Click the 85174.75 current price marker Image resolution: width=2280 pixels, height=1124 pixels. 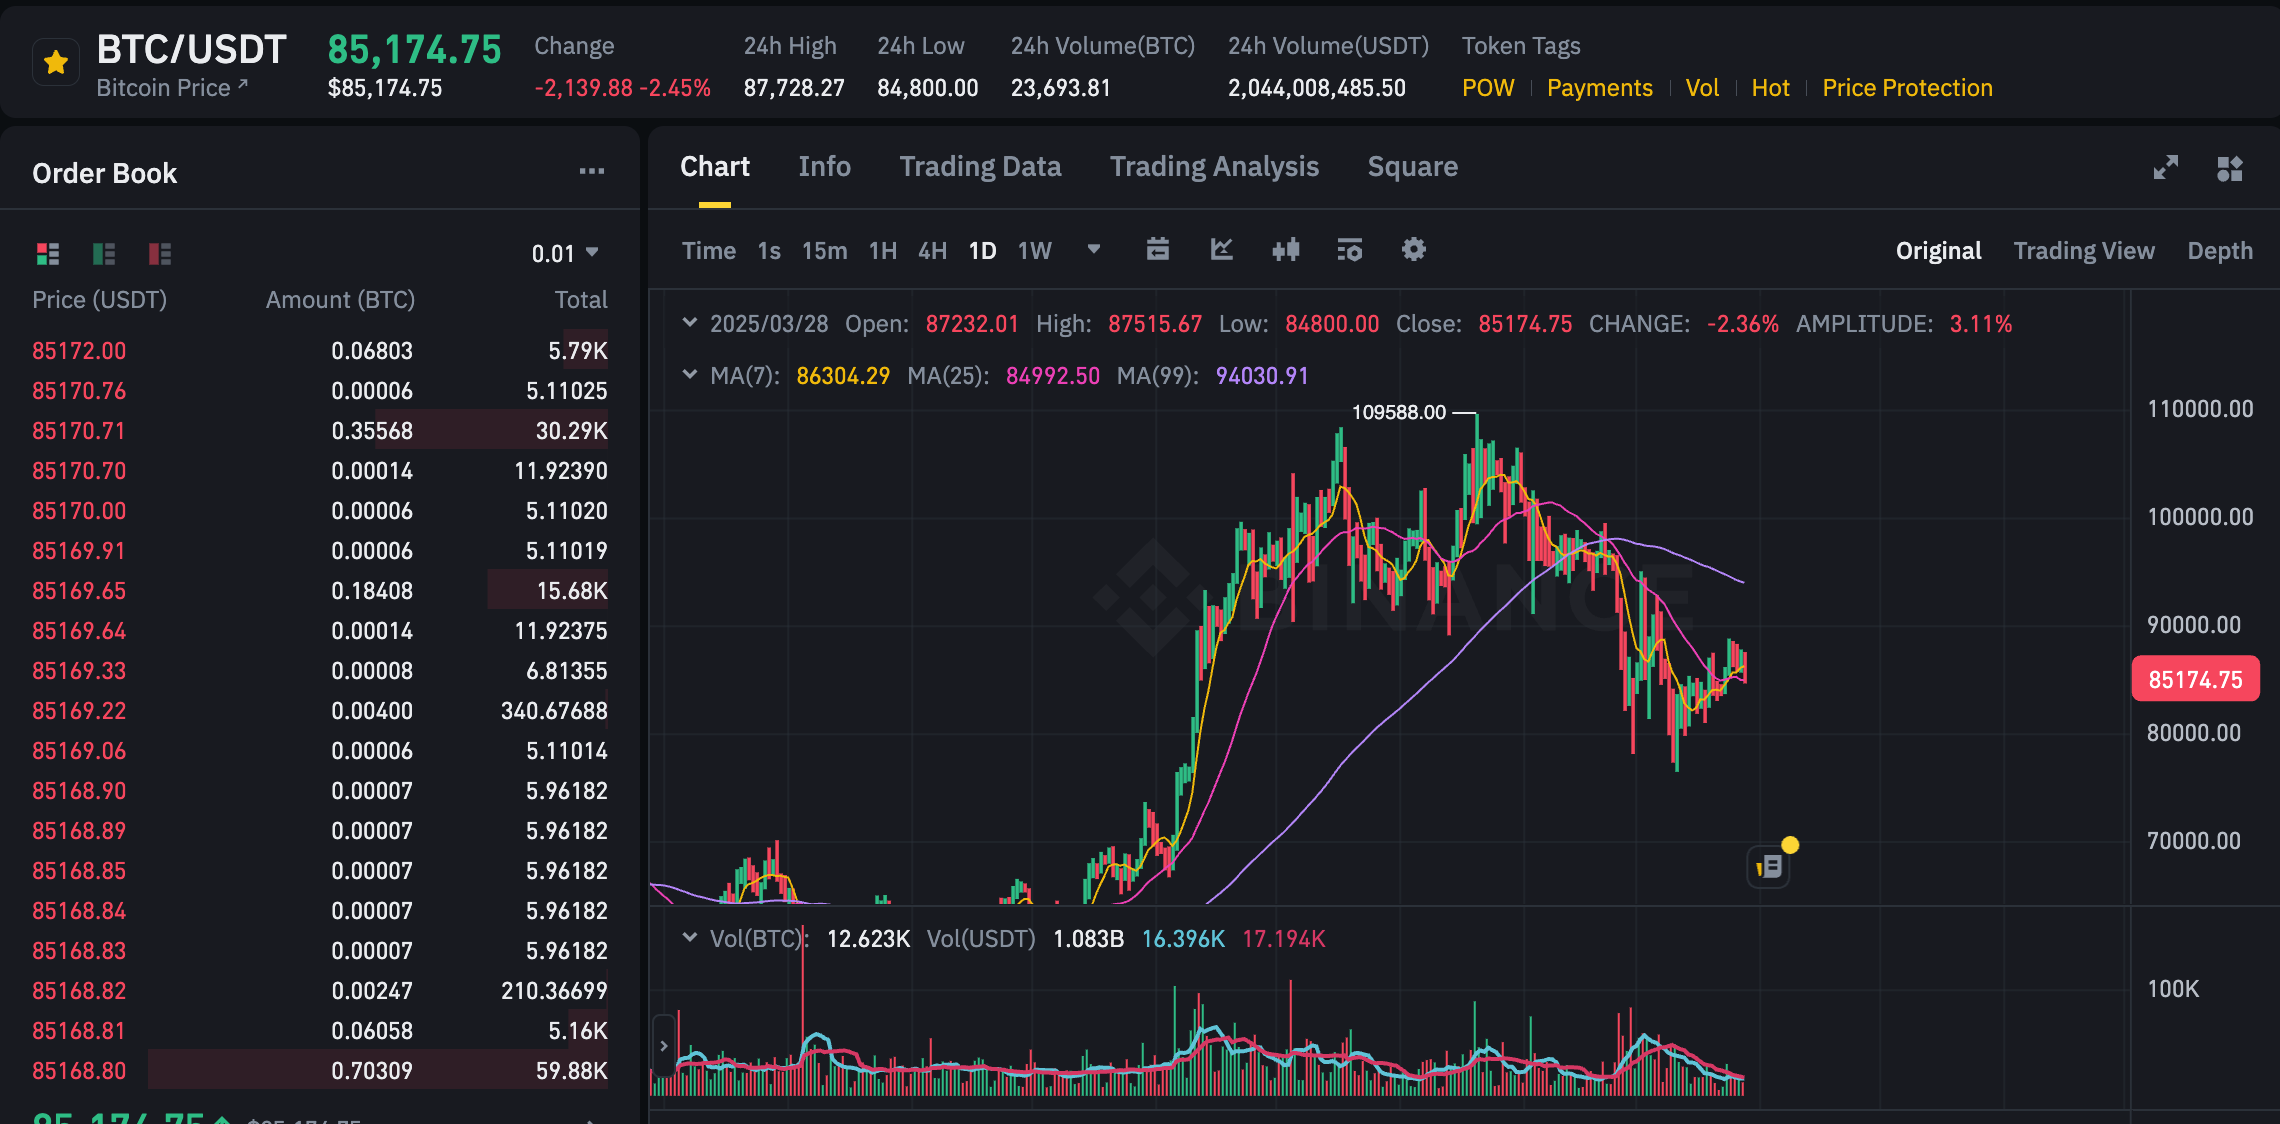2195,680
